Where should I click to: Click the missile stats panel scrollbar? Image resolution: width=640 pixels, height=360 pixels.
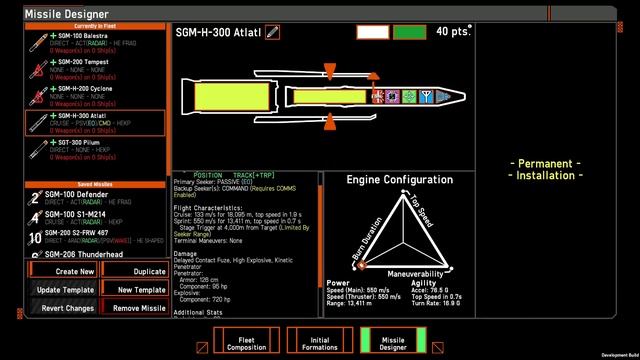pyautogui.click(x=320, y=235)
